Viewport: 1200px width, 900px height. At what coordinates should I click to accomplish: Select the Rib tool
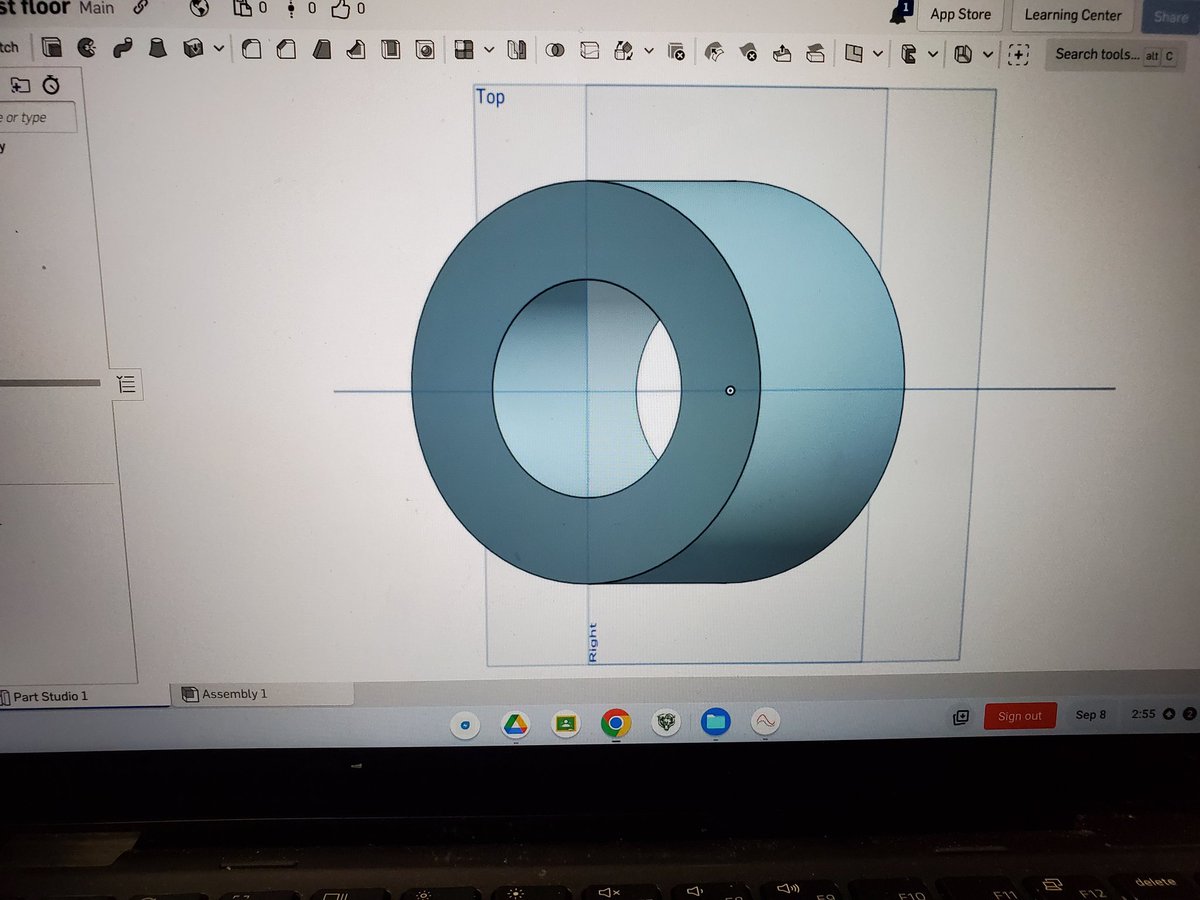(356, 49)
